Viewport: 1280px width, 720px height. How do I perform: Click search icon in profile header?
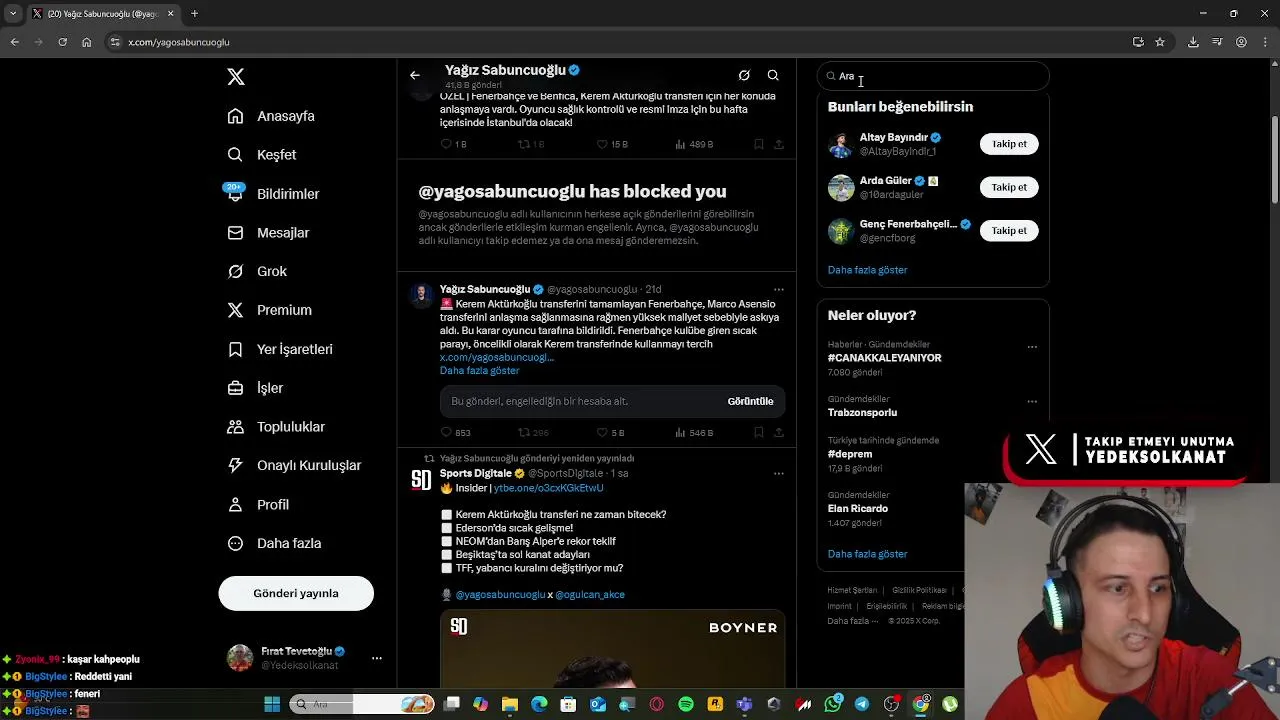(x=773, y=75)
